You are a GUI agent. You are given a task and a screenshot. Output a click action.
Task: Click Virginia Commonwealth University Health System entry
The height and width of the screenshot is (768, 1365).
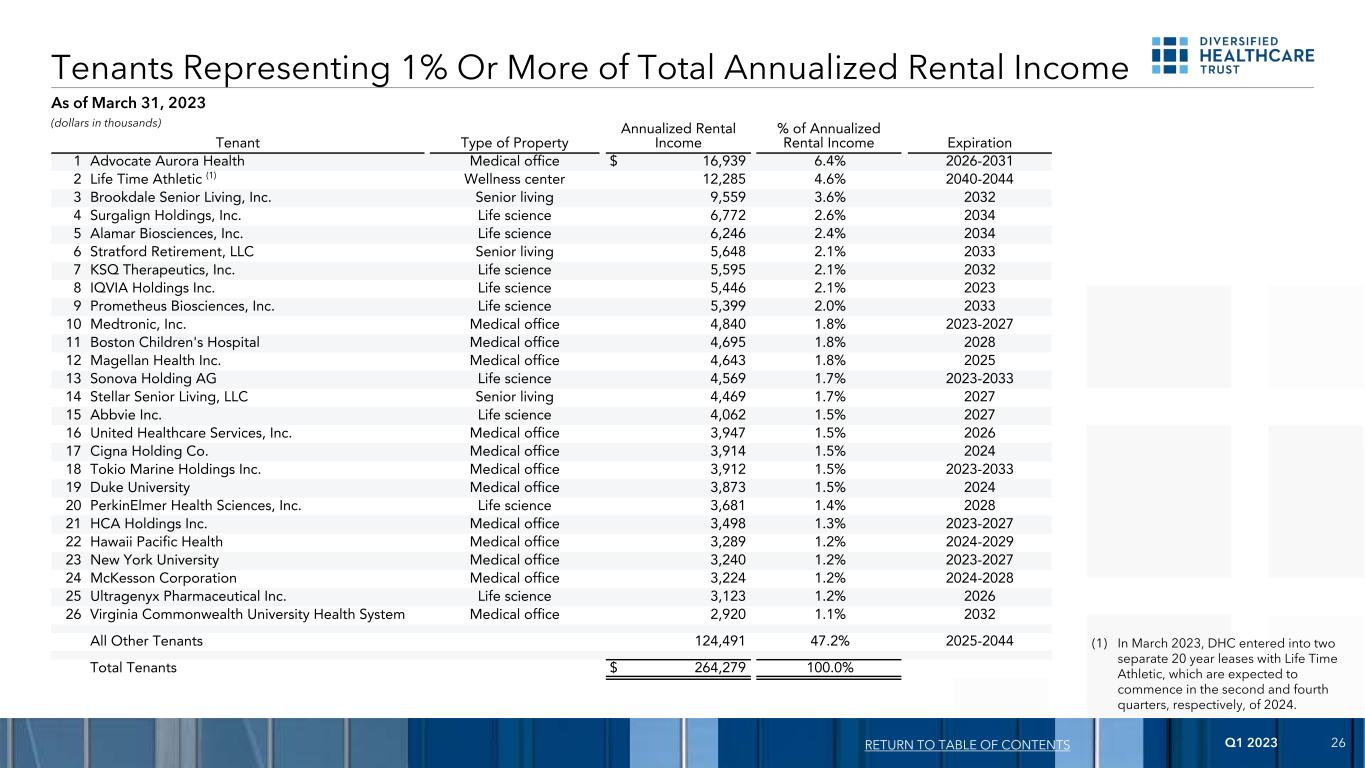pyautogui.click(x=247, y=614)
